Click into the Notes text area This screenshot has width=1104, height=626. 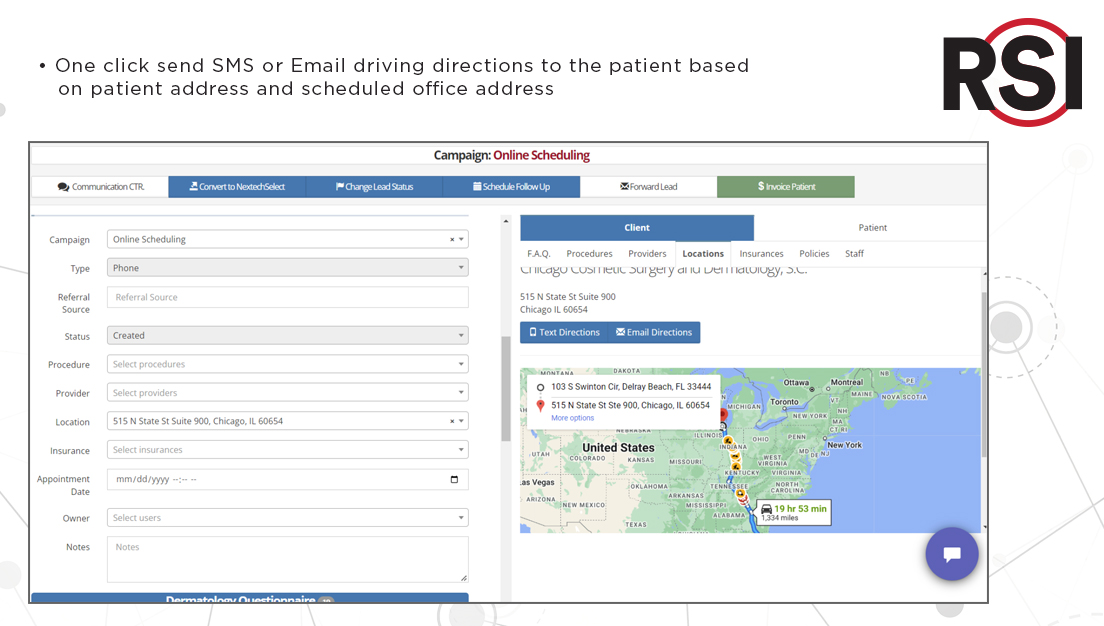(287, 560)
